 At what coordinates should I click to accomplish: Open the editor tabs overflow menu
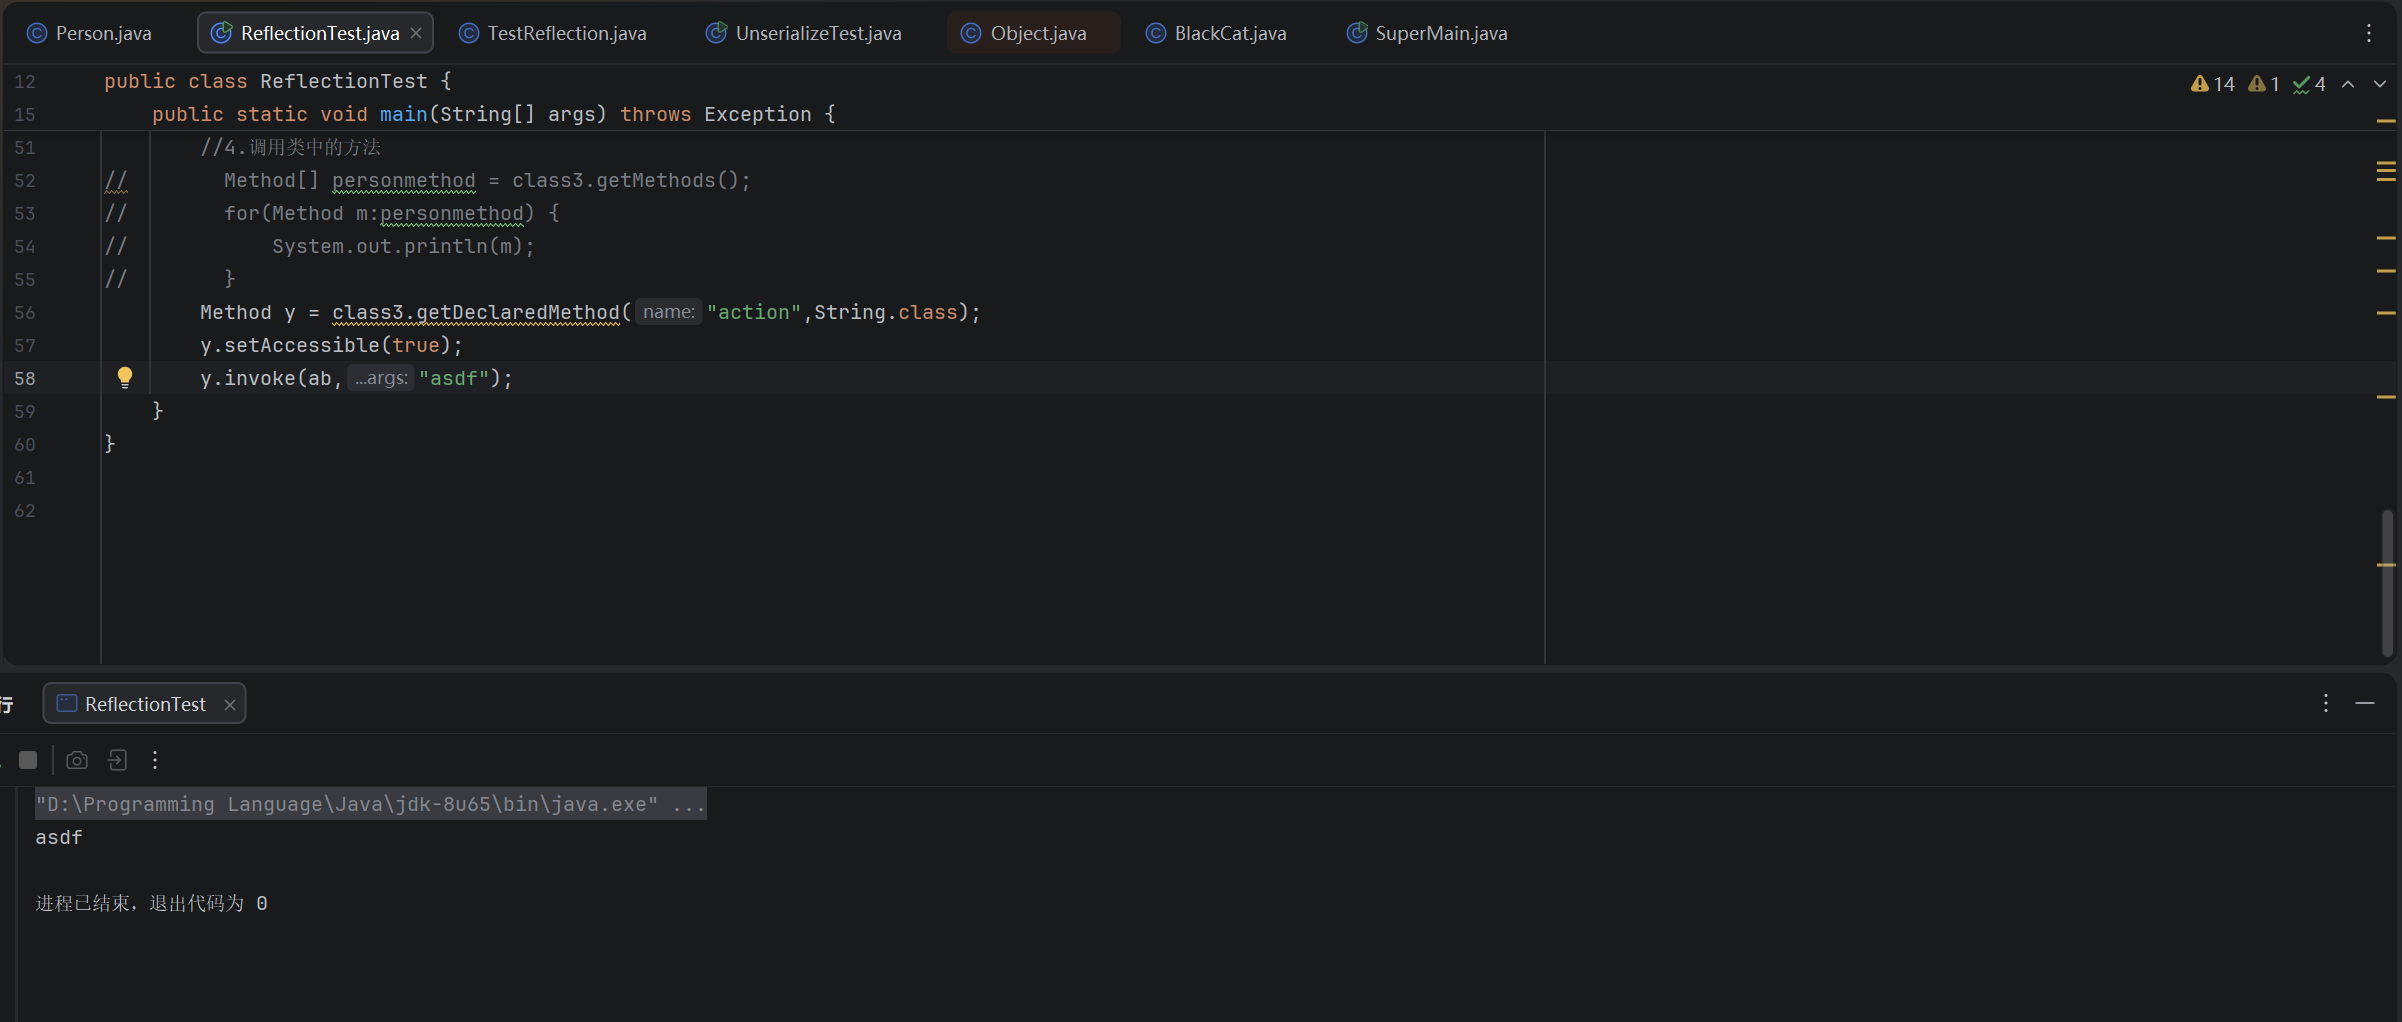[2369, 33]
